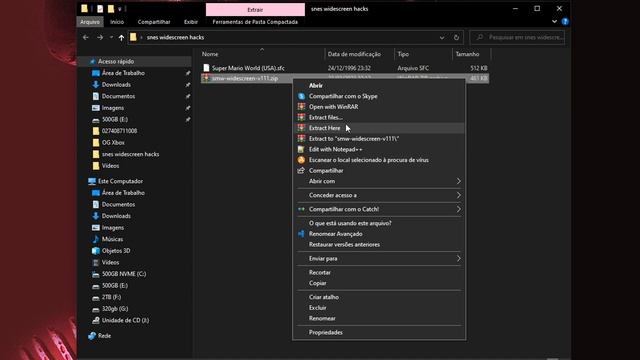Click the Unidade de CD (I:) drive icon
The height and width of the screenshot is (360, 640).
point(96,320)
